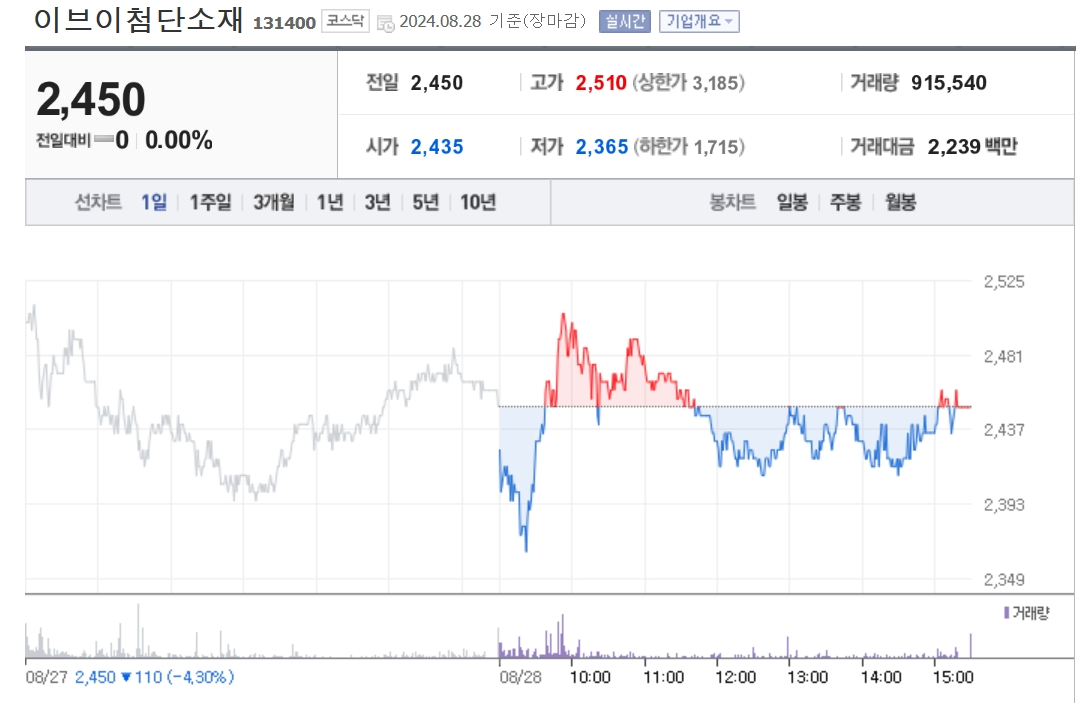
Task: Open the 일봉 daily candle chart
Action: [x=792, y=202]
